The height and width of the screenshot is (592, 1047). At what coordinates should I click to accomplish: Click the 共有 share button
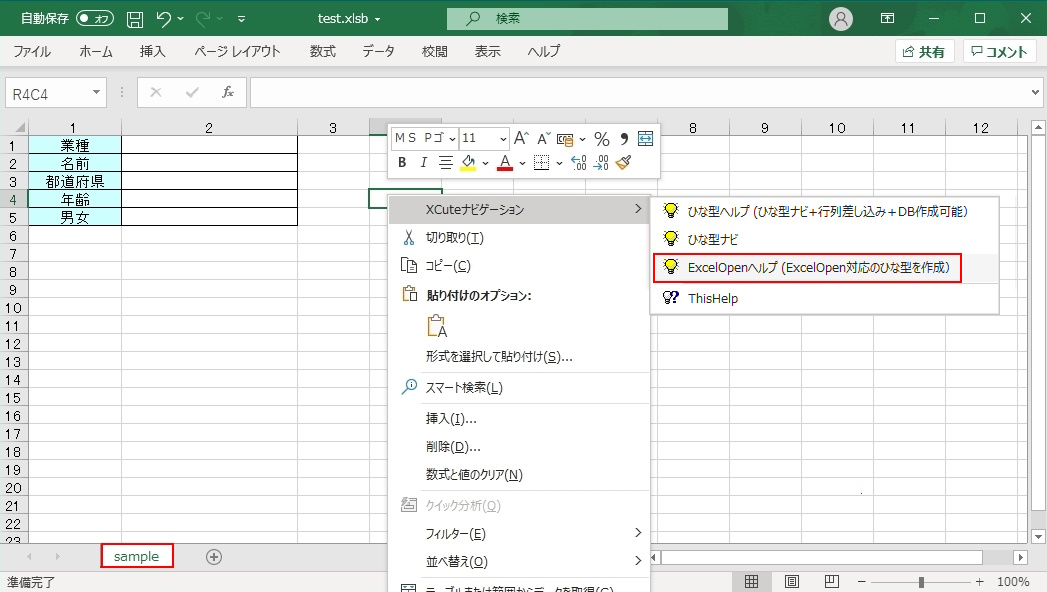click(x=924, y=51)
